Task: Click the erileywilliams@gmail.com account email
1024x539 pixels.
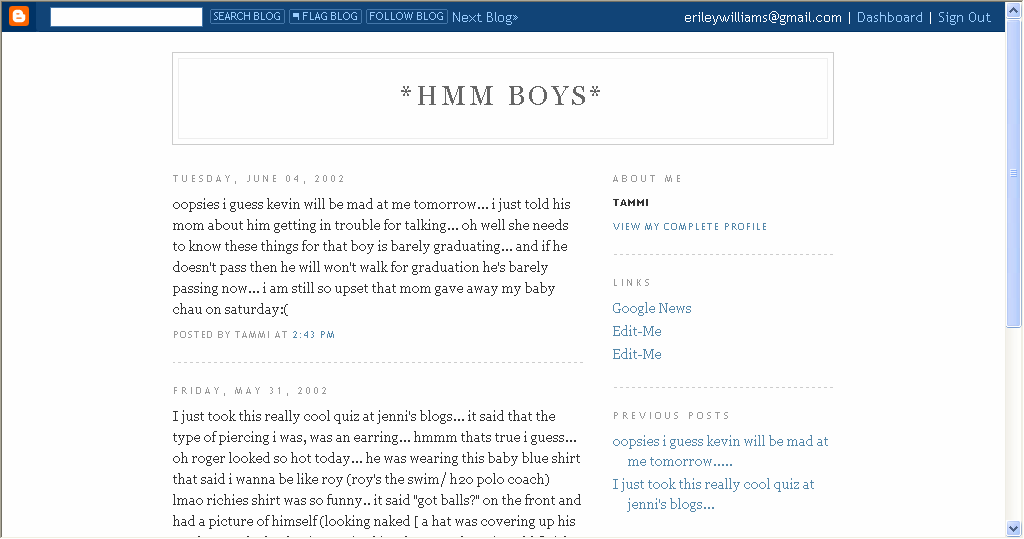Action: (762, 17)
